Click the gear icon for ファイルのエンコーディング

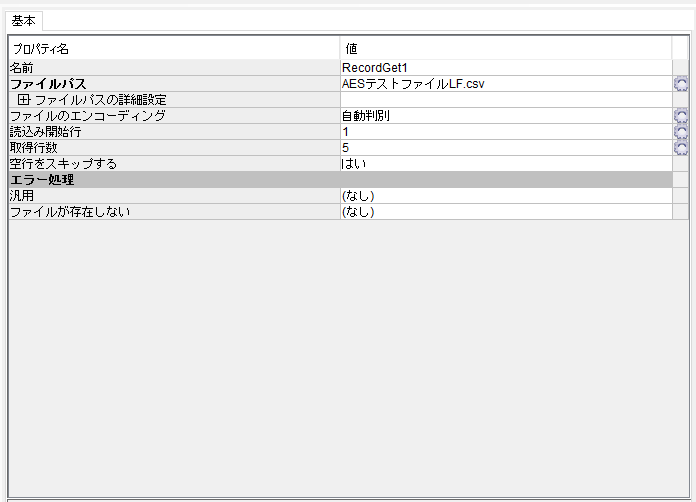click(x=681, y=116)
